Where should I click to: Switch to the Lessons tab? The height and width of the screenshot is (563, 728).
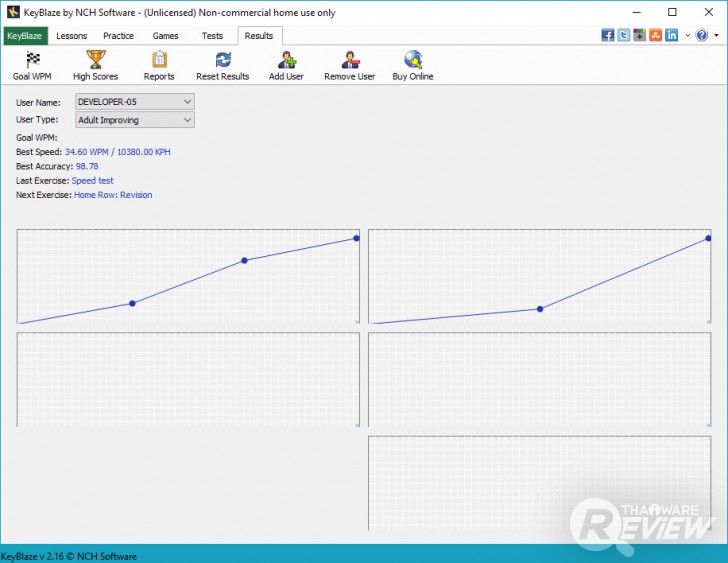point(72,36)
